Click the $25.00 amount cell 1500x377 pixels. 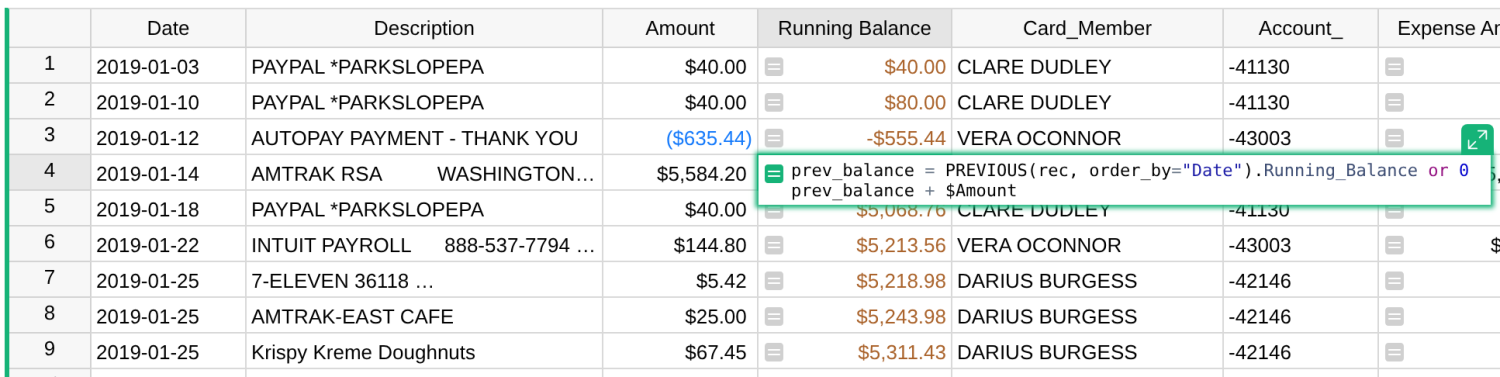[x=680, y=317]
